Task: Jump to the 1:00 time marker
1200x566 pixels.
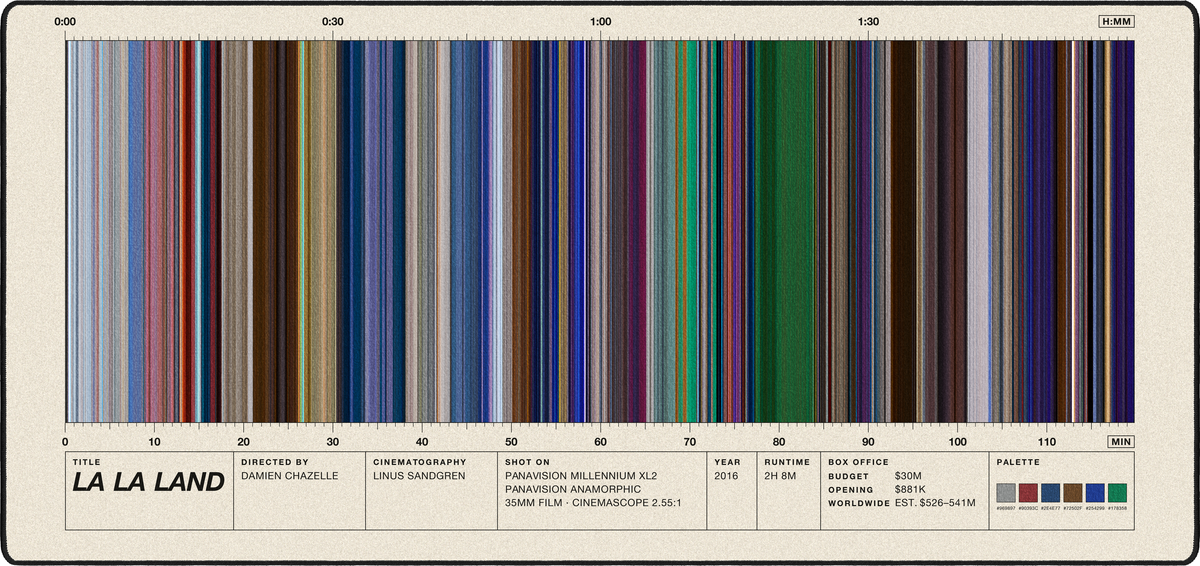Action: coord(601,21)
